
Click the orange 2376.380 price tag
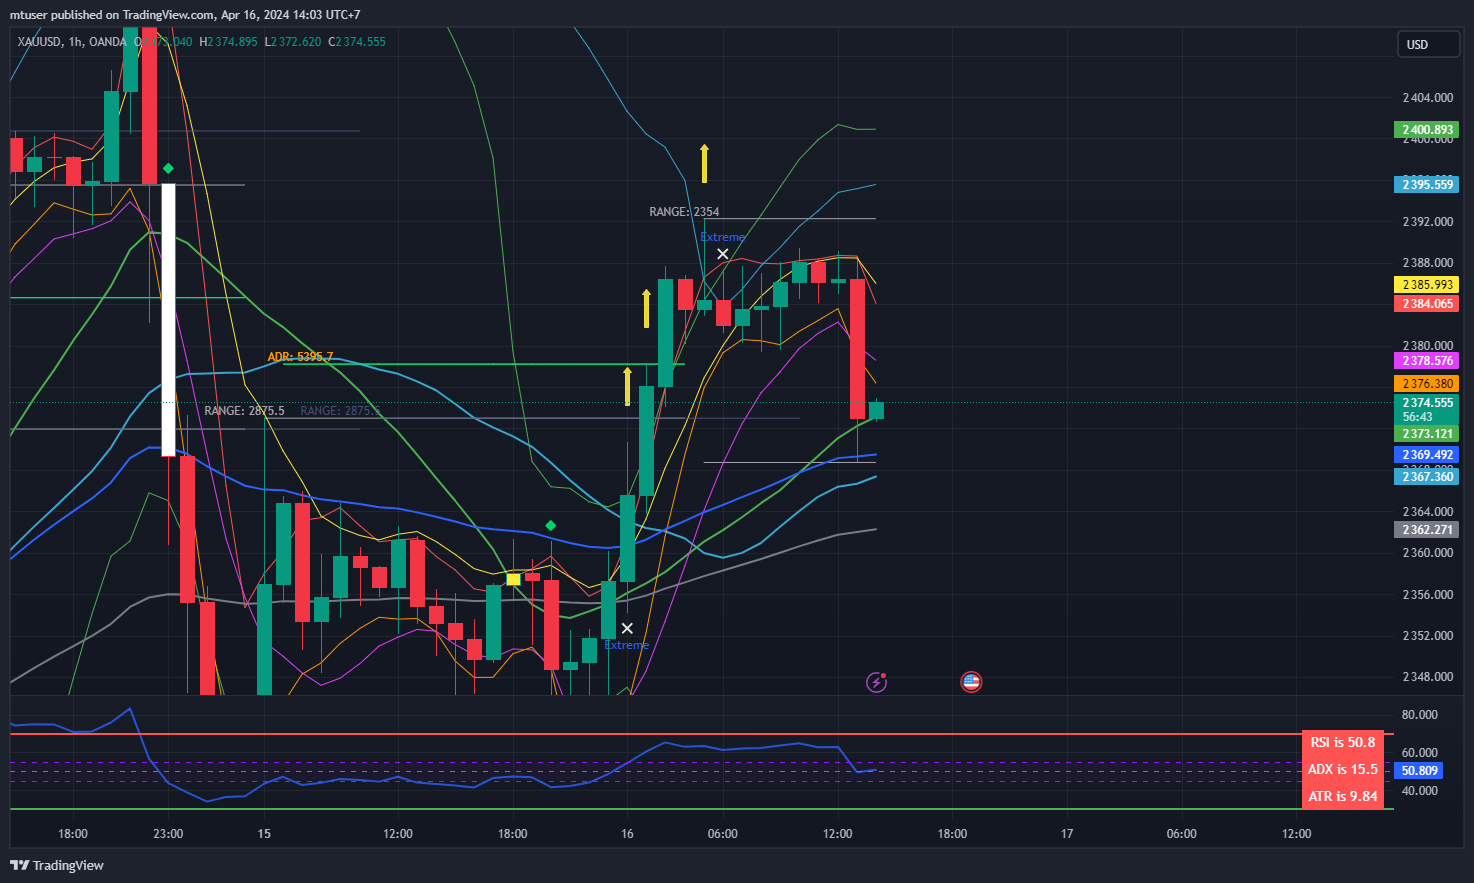tap(1426, 384)
